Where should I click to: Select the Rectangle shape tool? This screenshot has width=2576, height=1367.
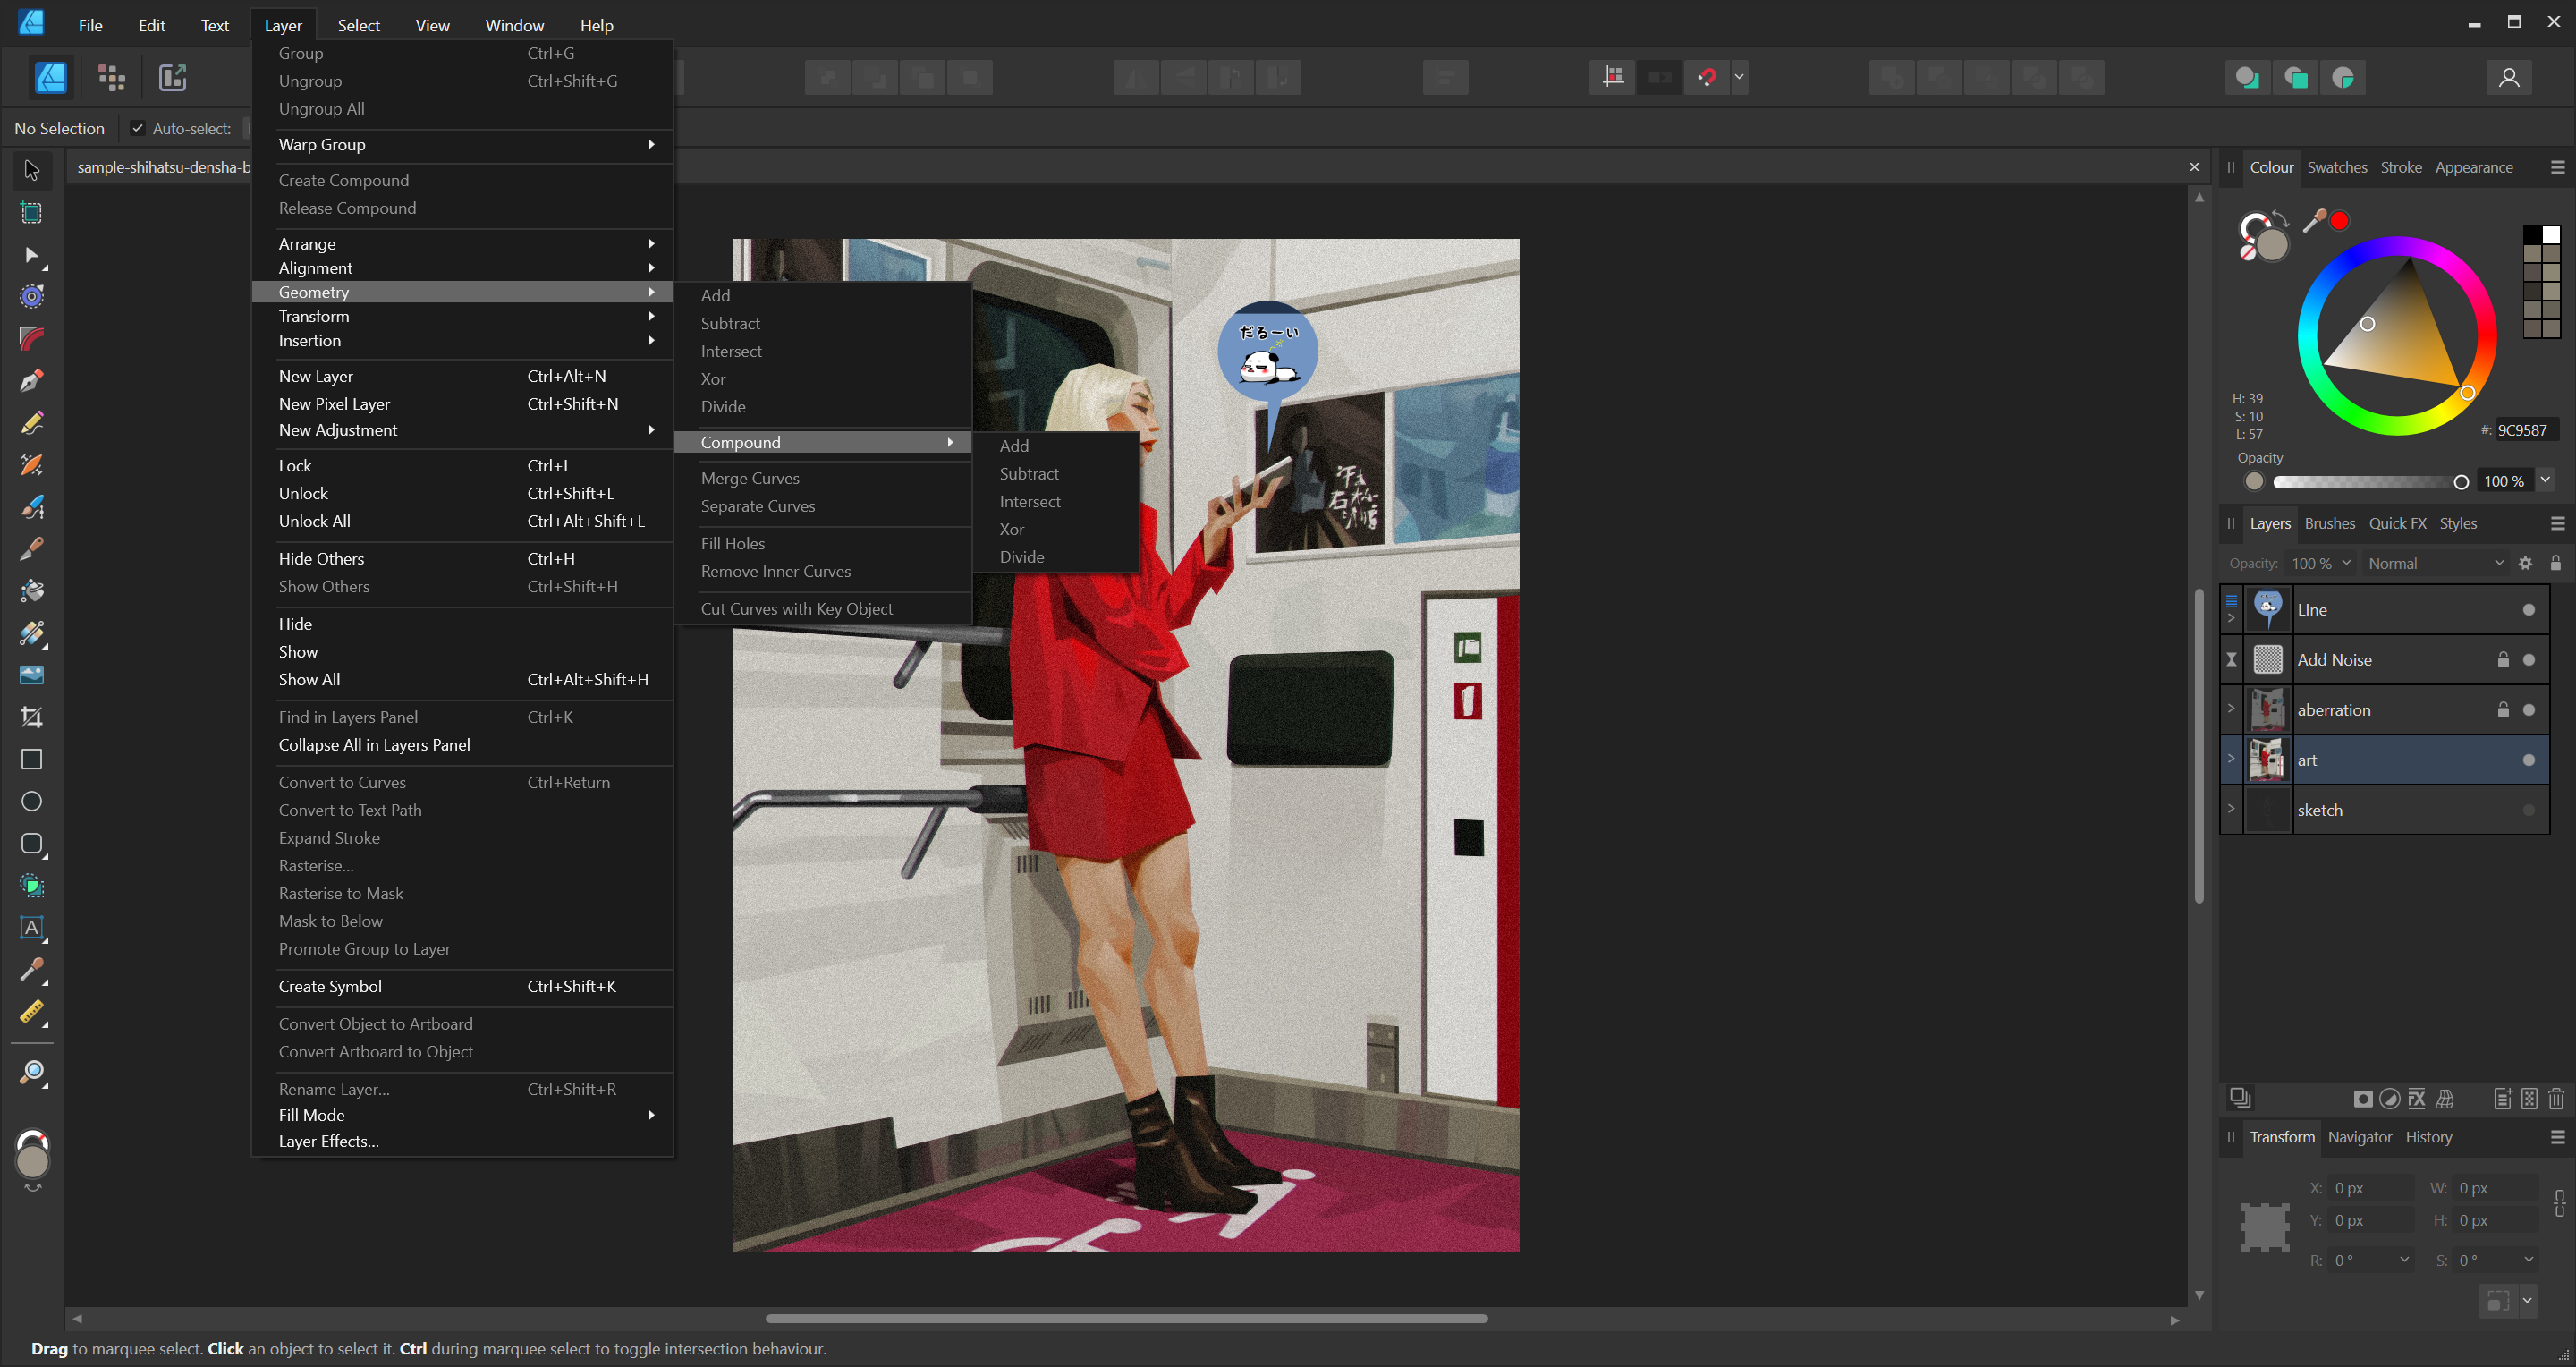coord(31,759)
